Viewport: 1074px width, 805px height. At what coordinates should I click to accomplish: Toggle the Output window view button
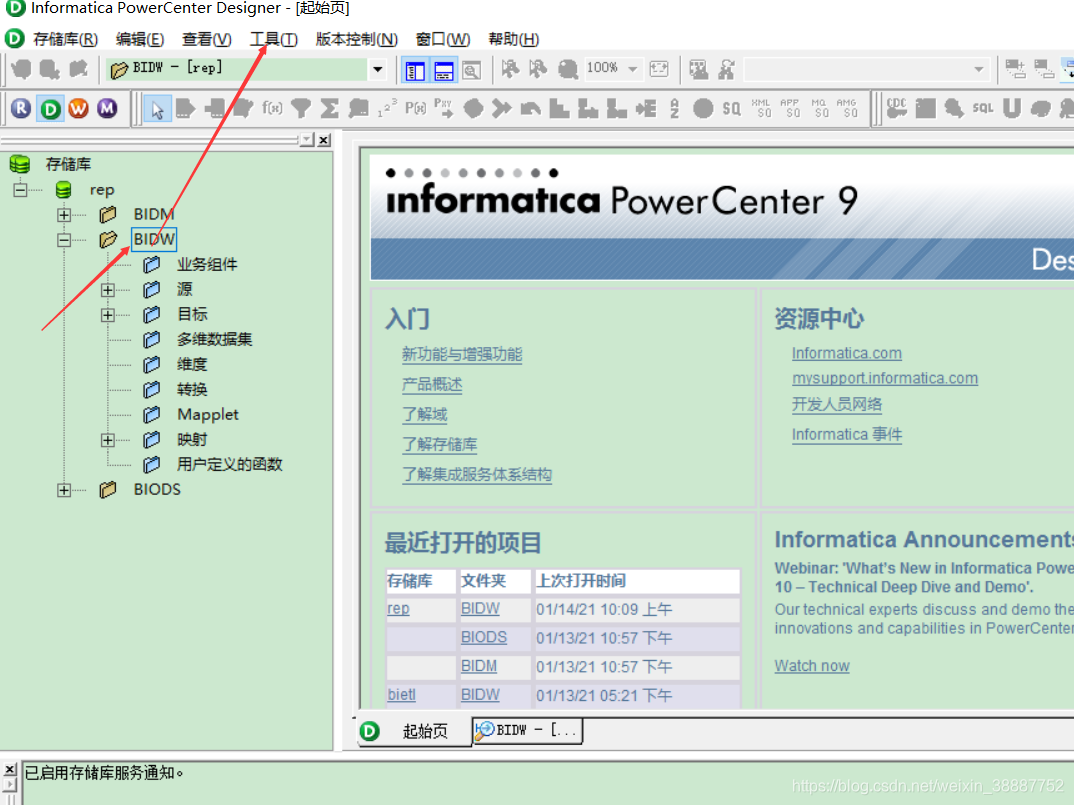pos(444,71)
